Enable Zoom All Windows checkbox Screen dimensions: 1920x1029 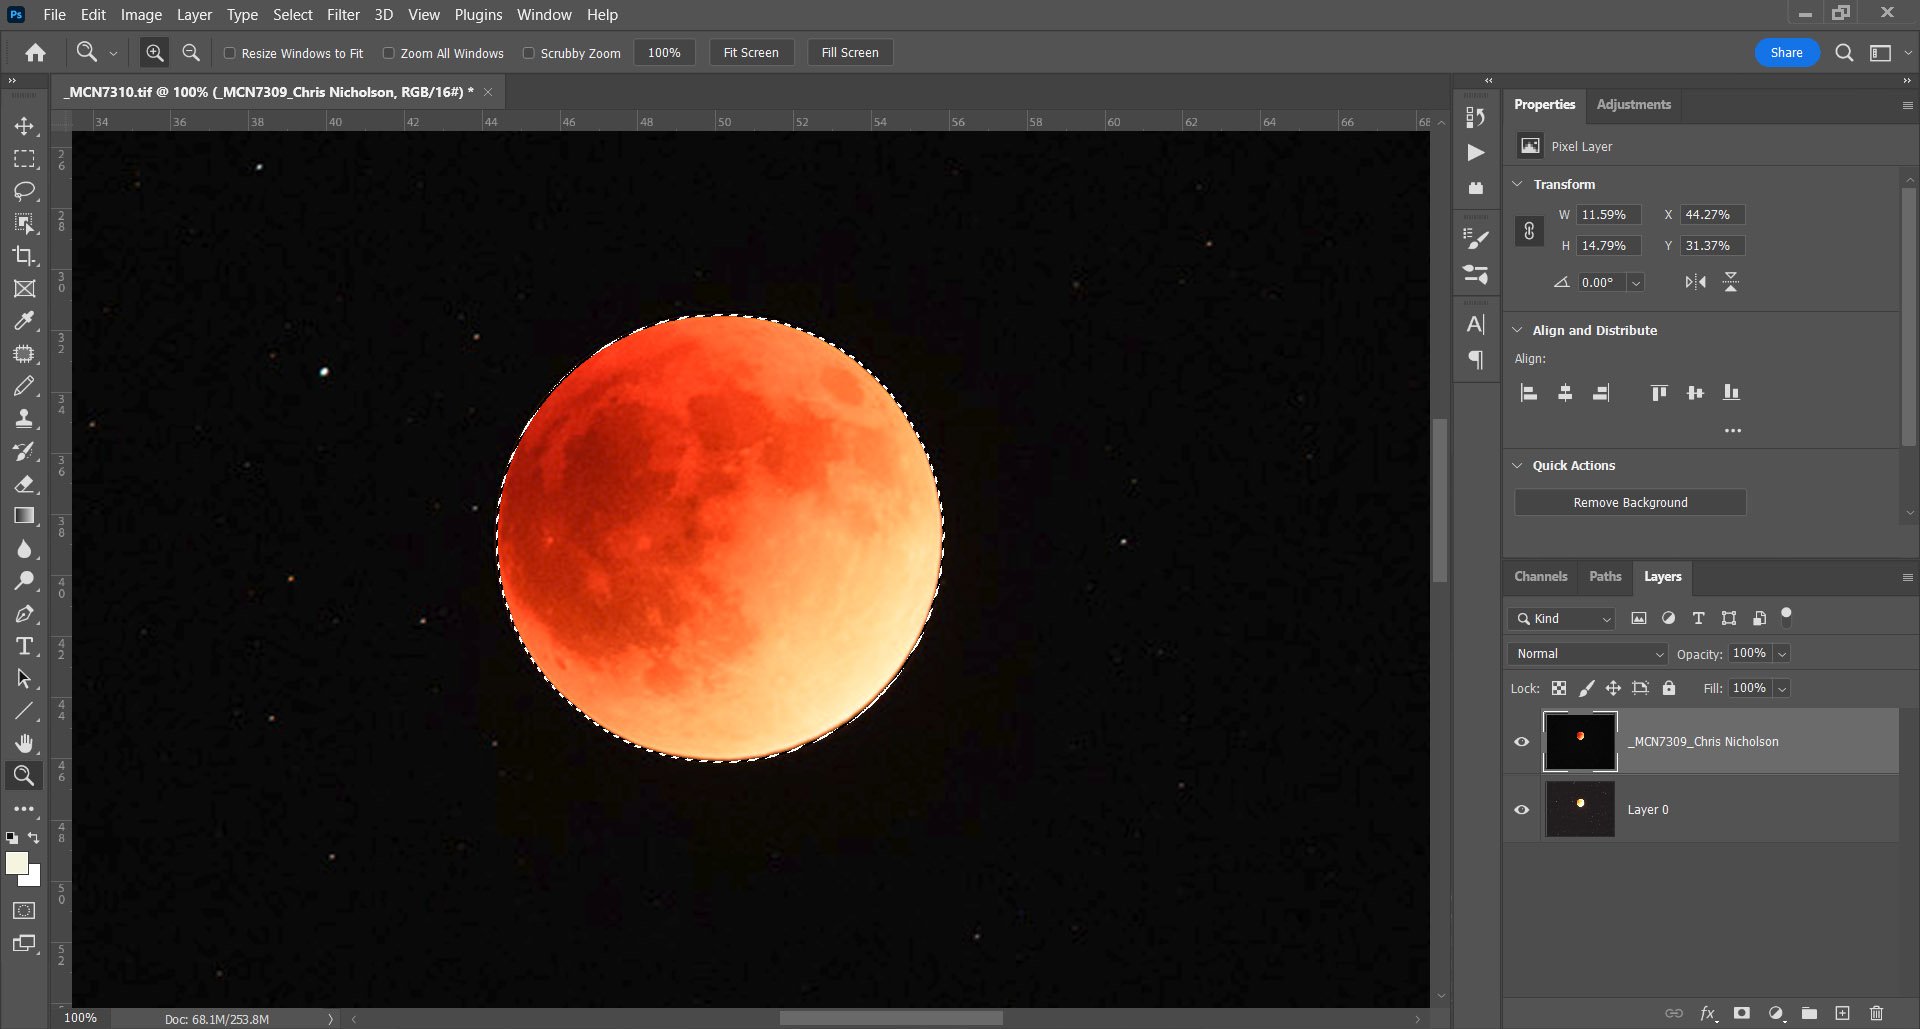click(388, 53)
